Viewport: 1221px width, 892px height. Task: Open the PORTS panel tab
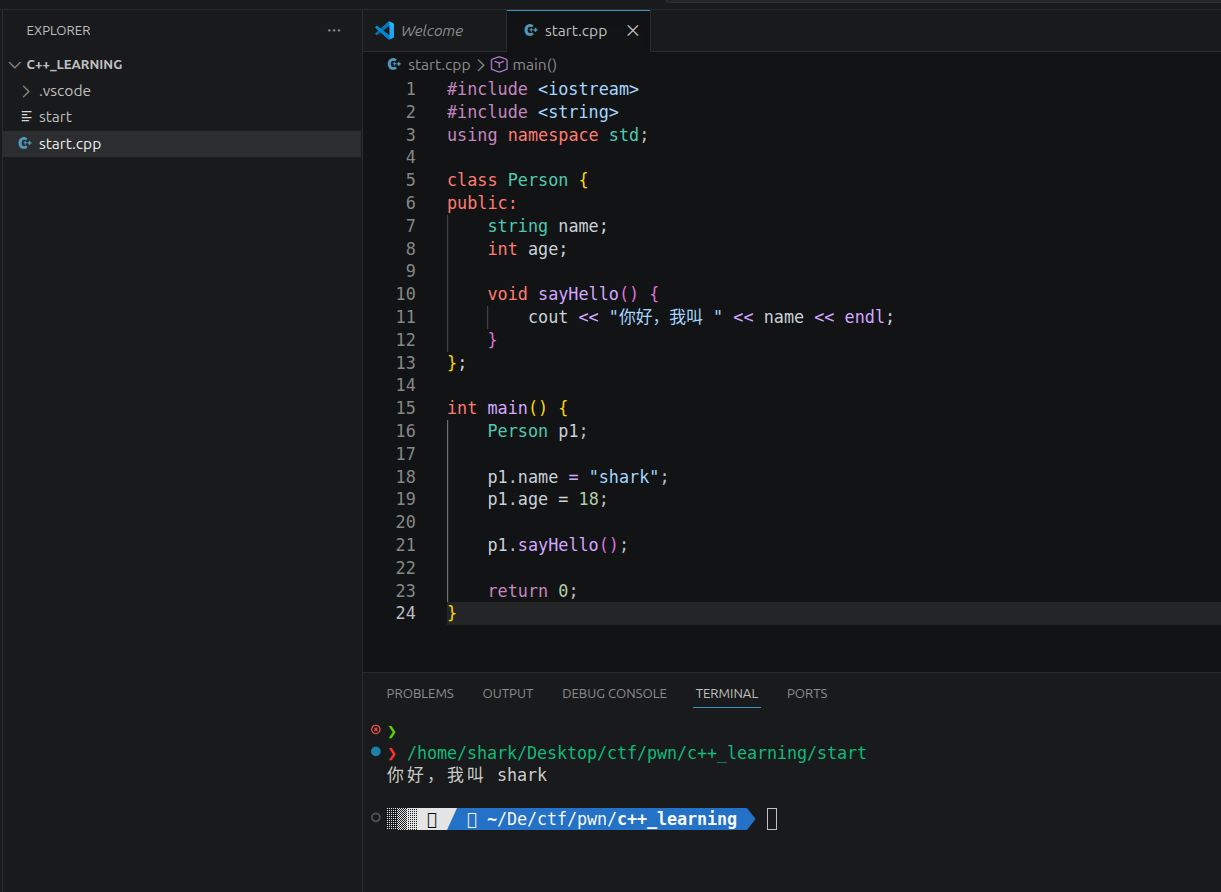point(807,694)
